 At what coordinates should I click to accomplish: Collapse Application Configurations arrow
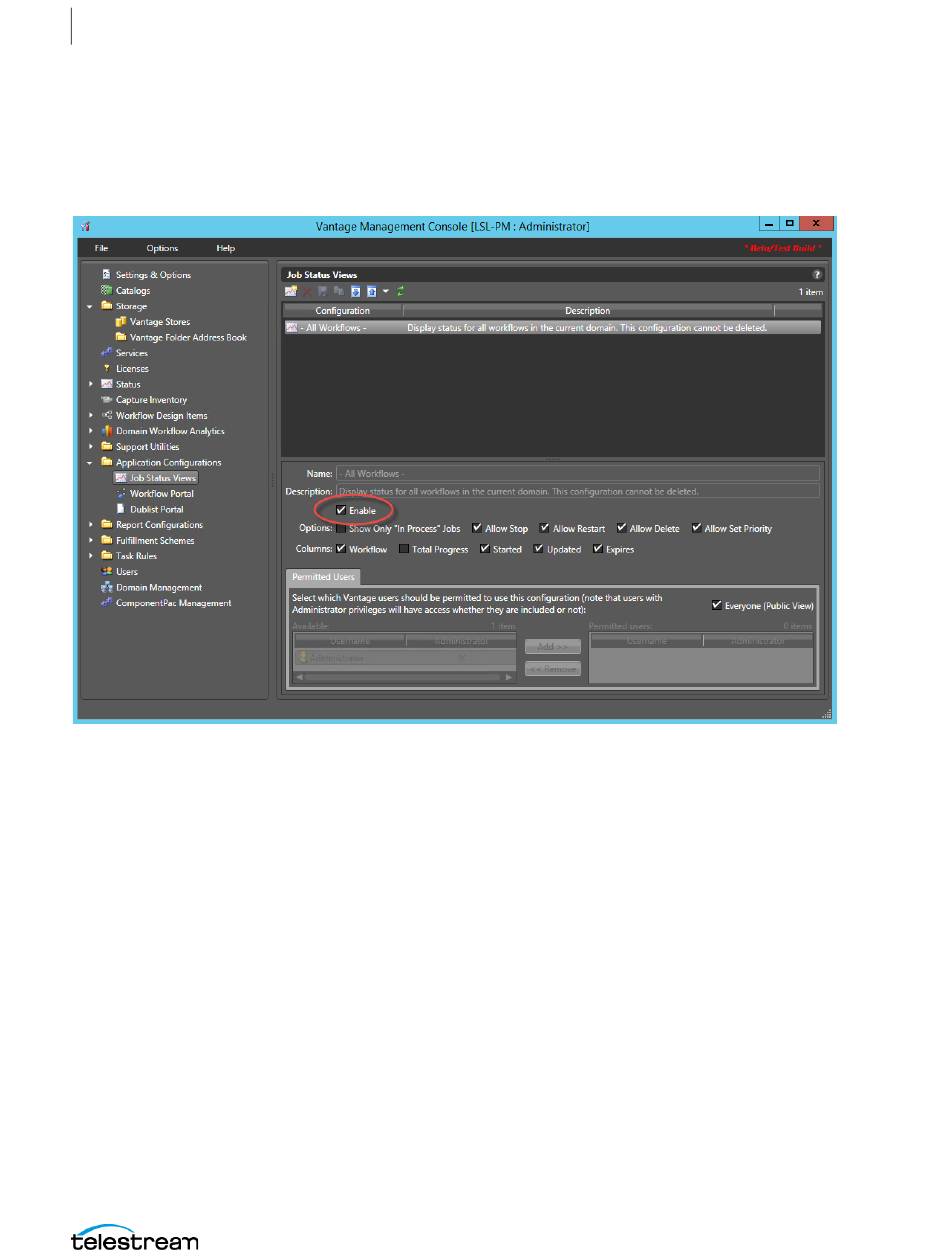click(91, 463)
